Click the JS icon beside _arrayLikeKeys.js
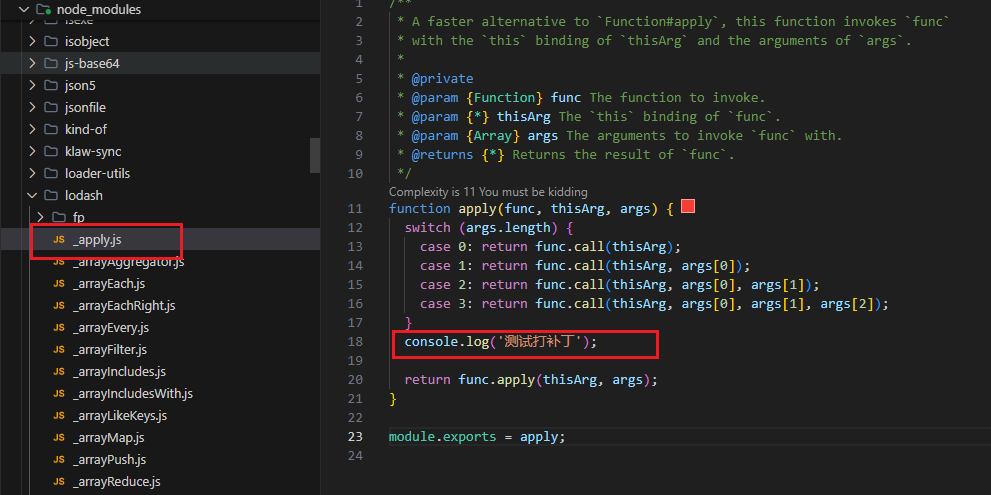Image resolution: width=991 pixels, height=495 pixels. tap(59, 416)
